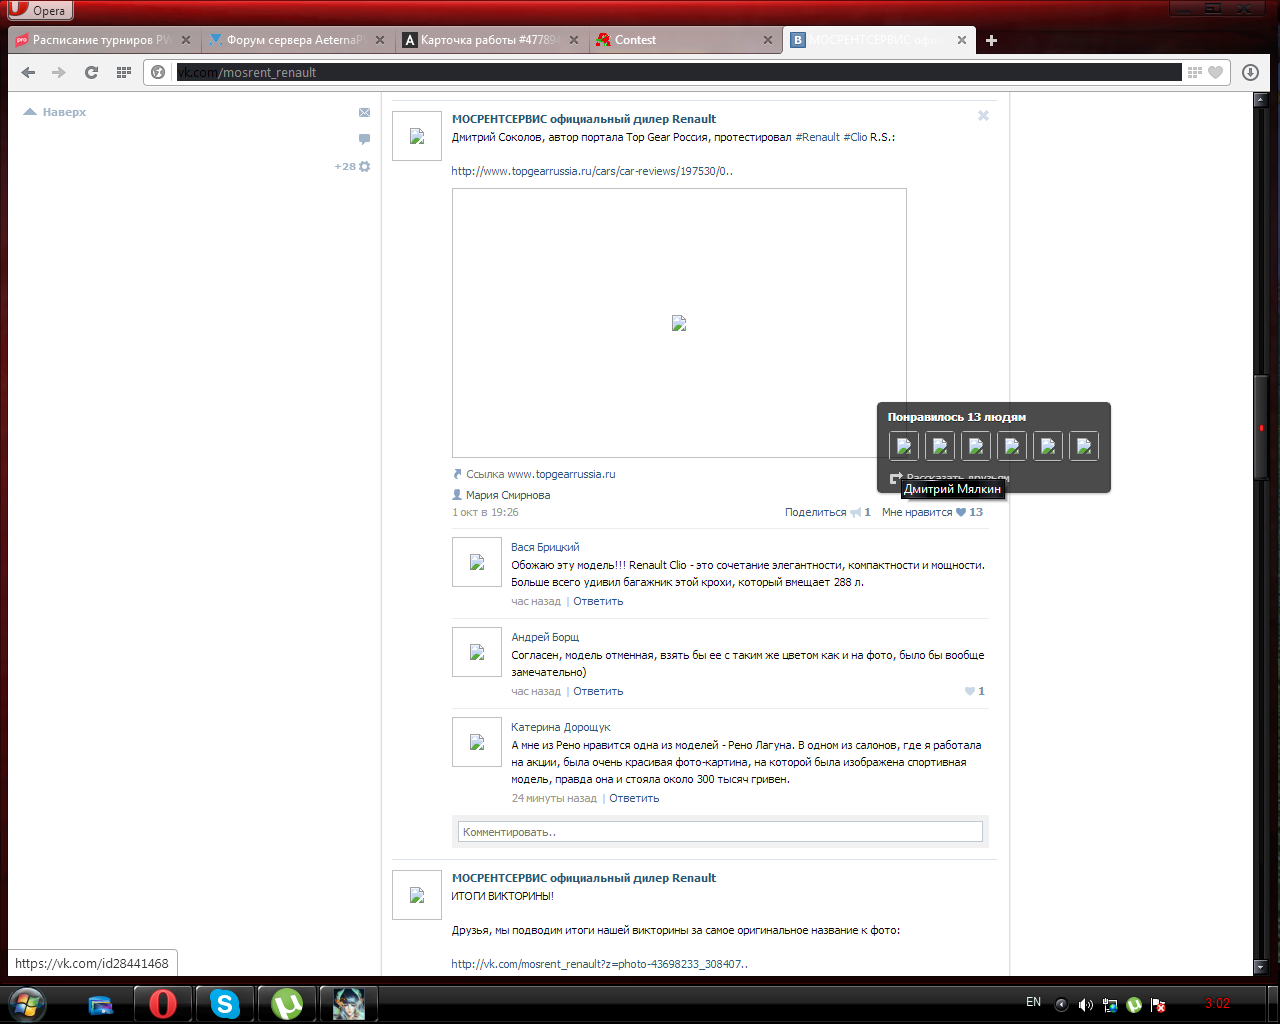The image size is (1280, 1024).
Task: Switch input language via EN indicator
Action: coord(1033,1002)
